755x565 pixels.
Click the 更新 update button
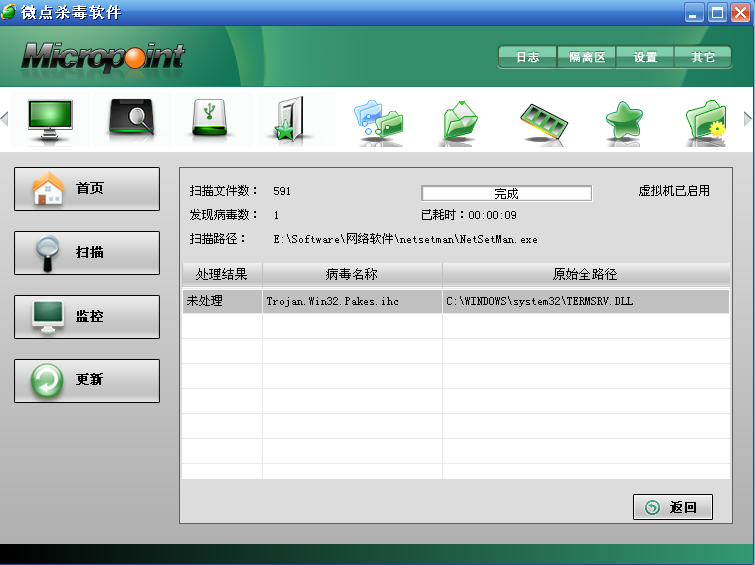pyautogui.click(x=87, y=381)
